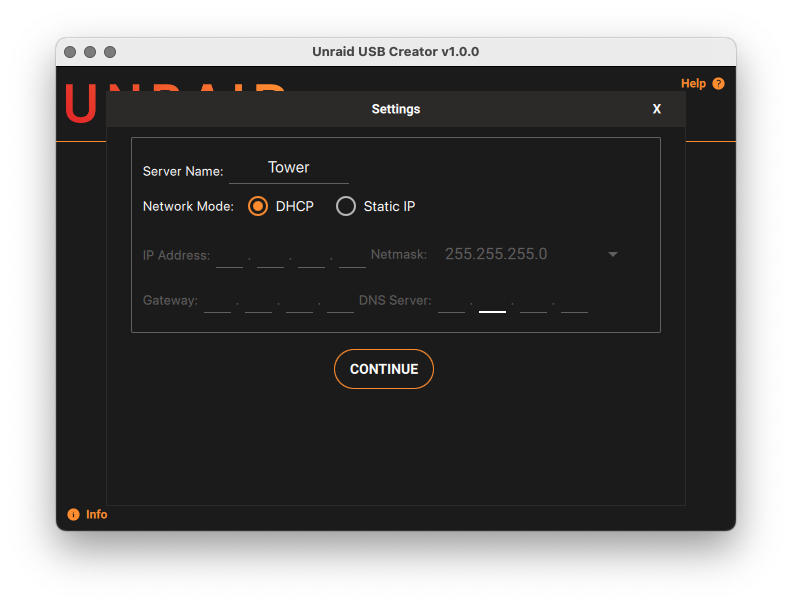Click the Info link text

96,514
